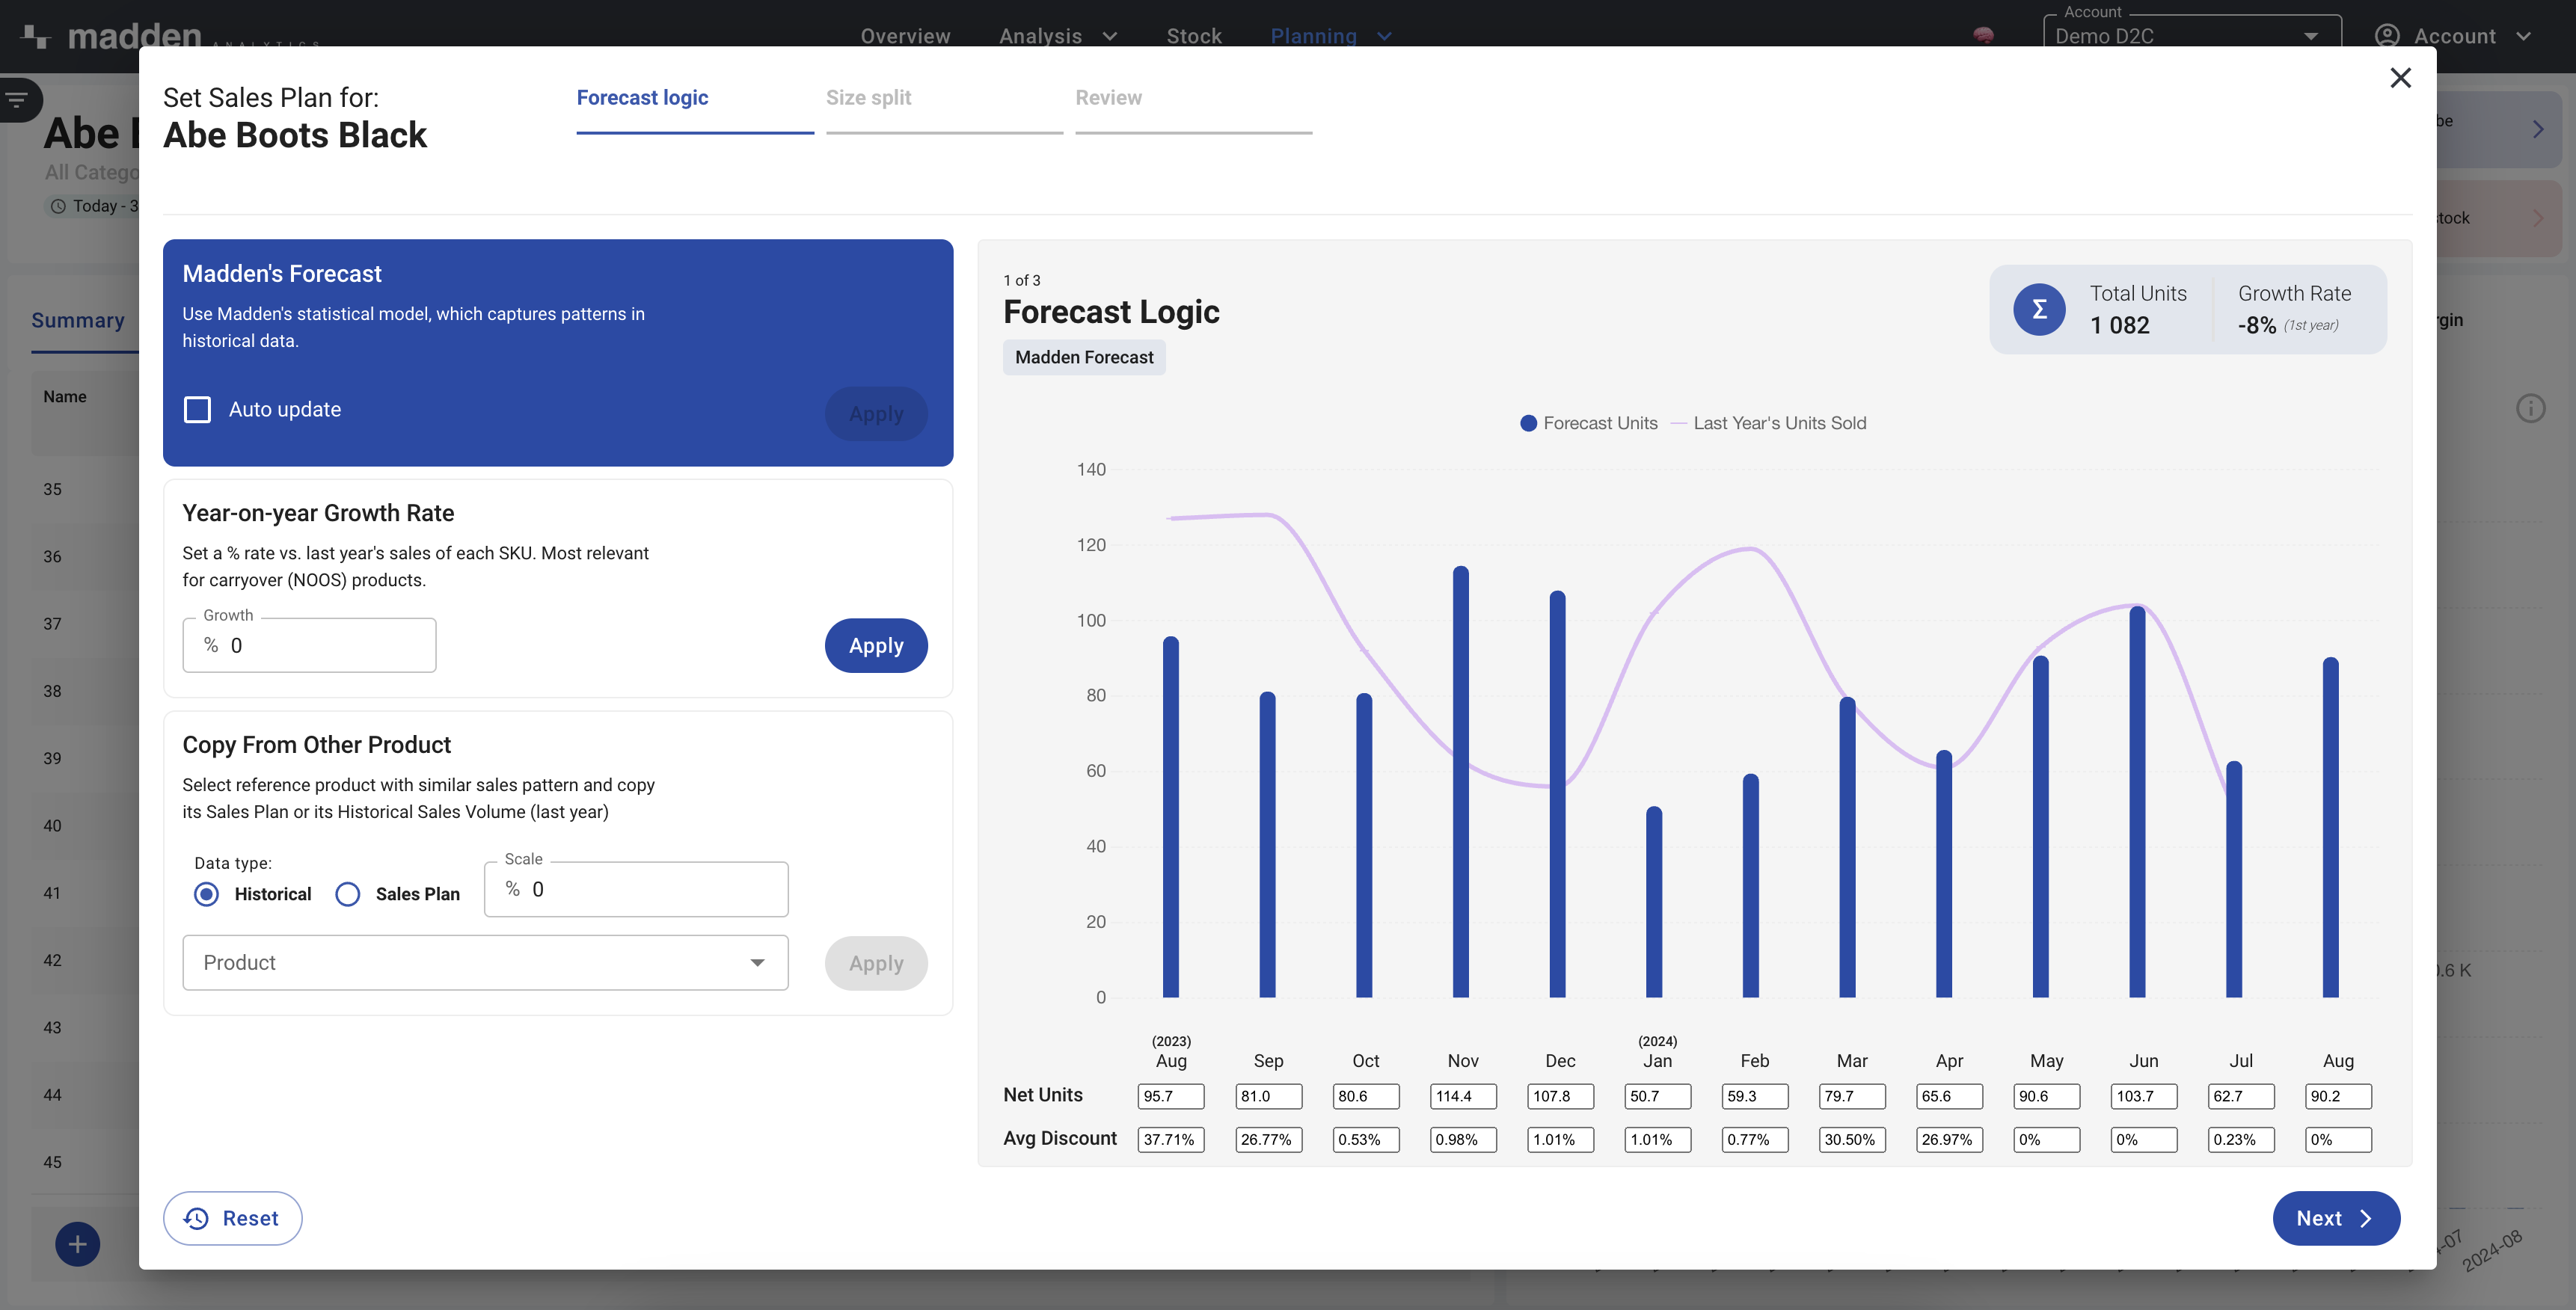Open the Product dropdown
Screen dimensions: 2576x1310
[x=485, y=963]
